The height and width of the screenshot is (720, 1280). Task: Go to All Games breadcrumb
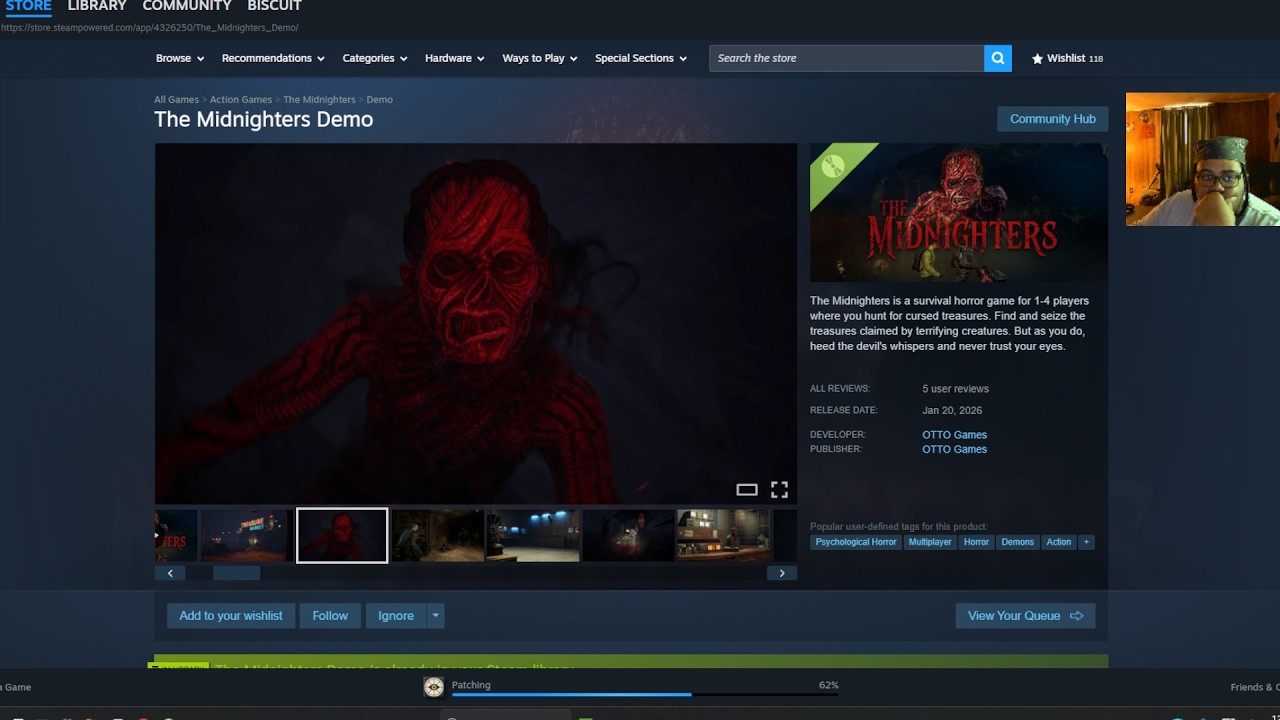pos(176,100)
